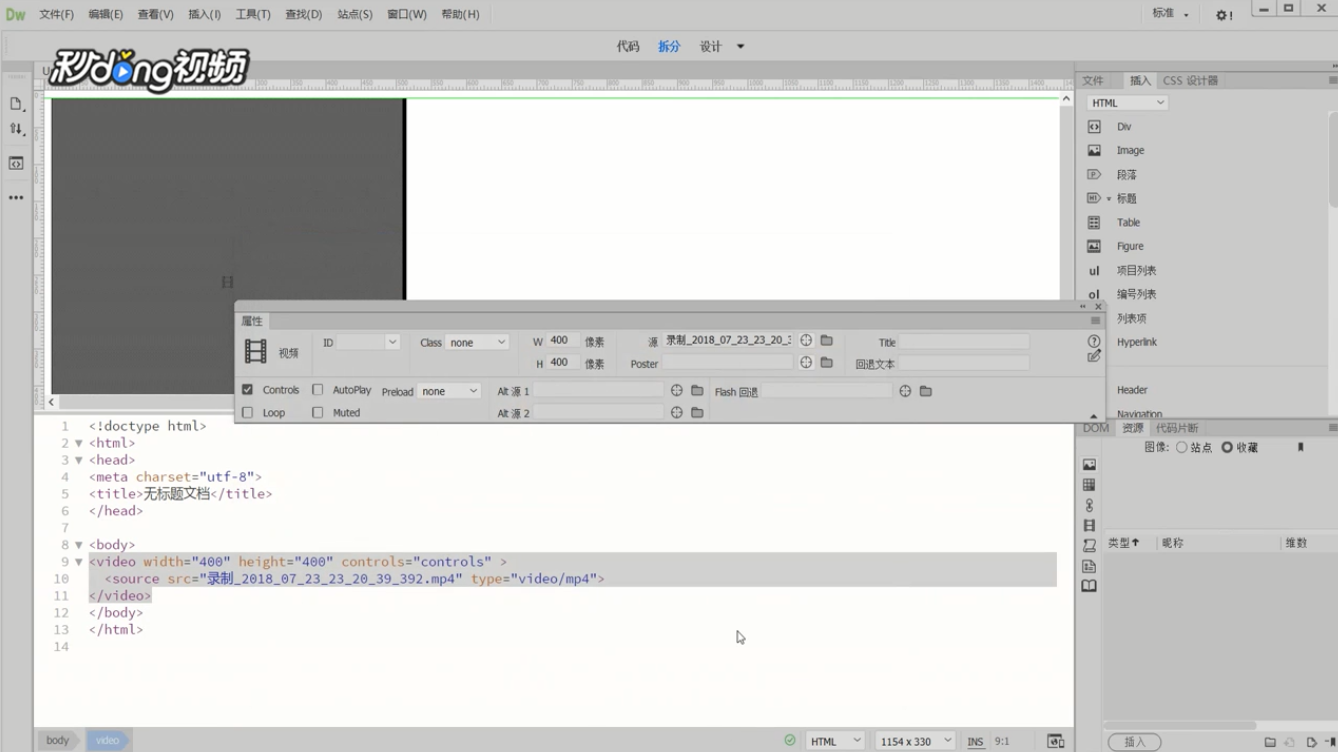Open the help icon in Properties panel
Viewport: 1338px width, 752px height.
coord(1094,341)
